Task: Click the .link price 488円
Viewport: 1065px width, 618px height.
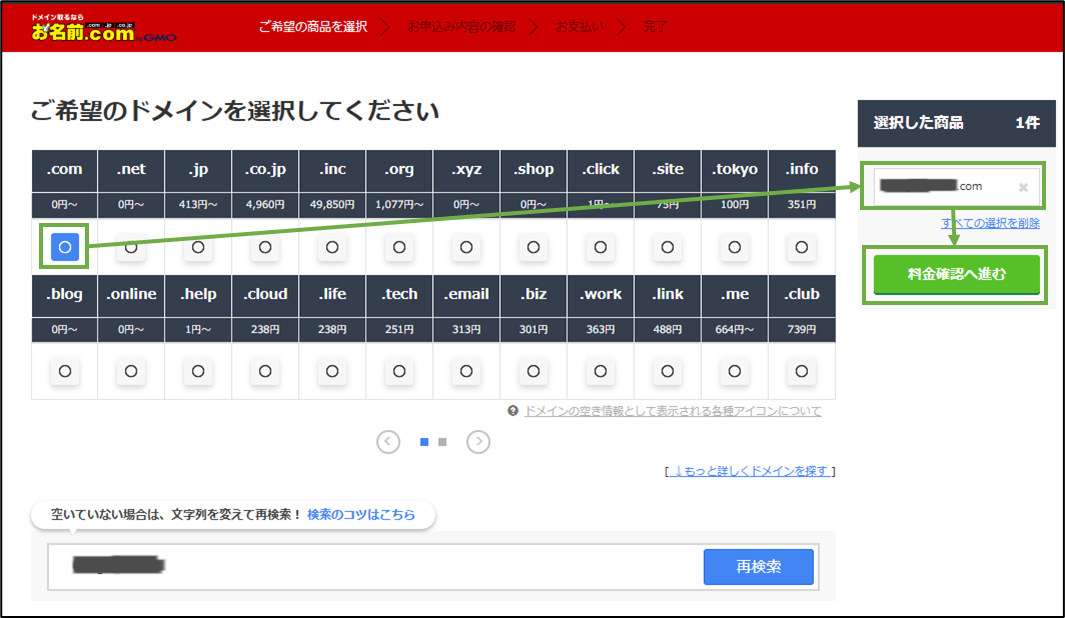Action: point(668,329)
